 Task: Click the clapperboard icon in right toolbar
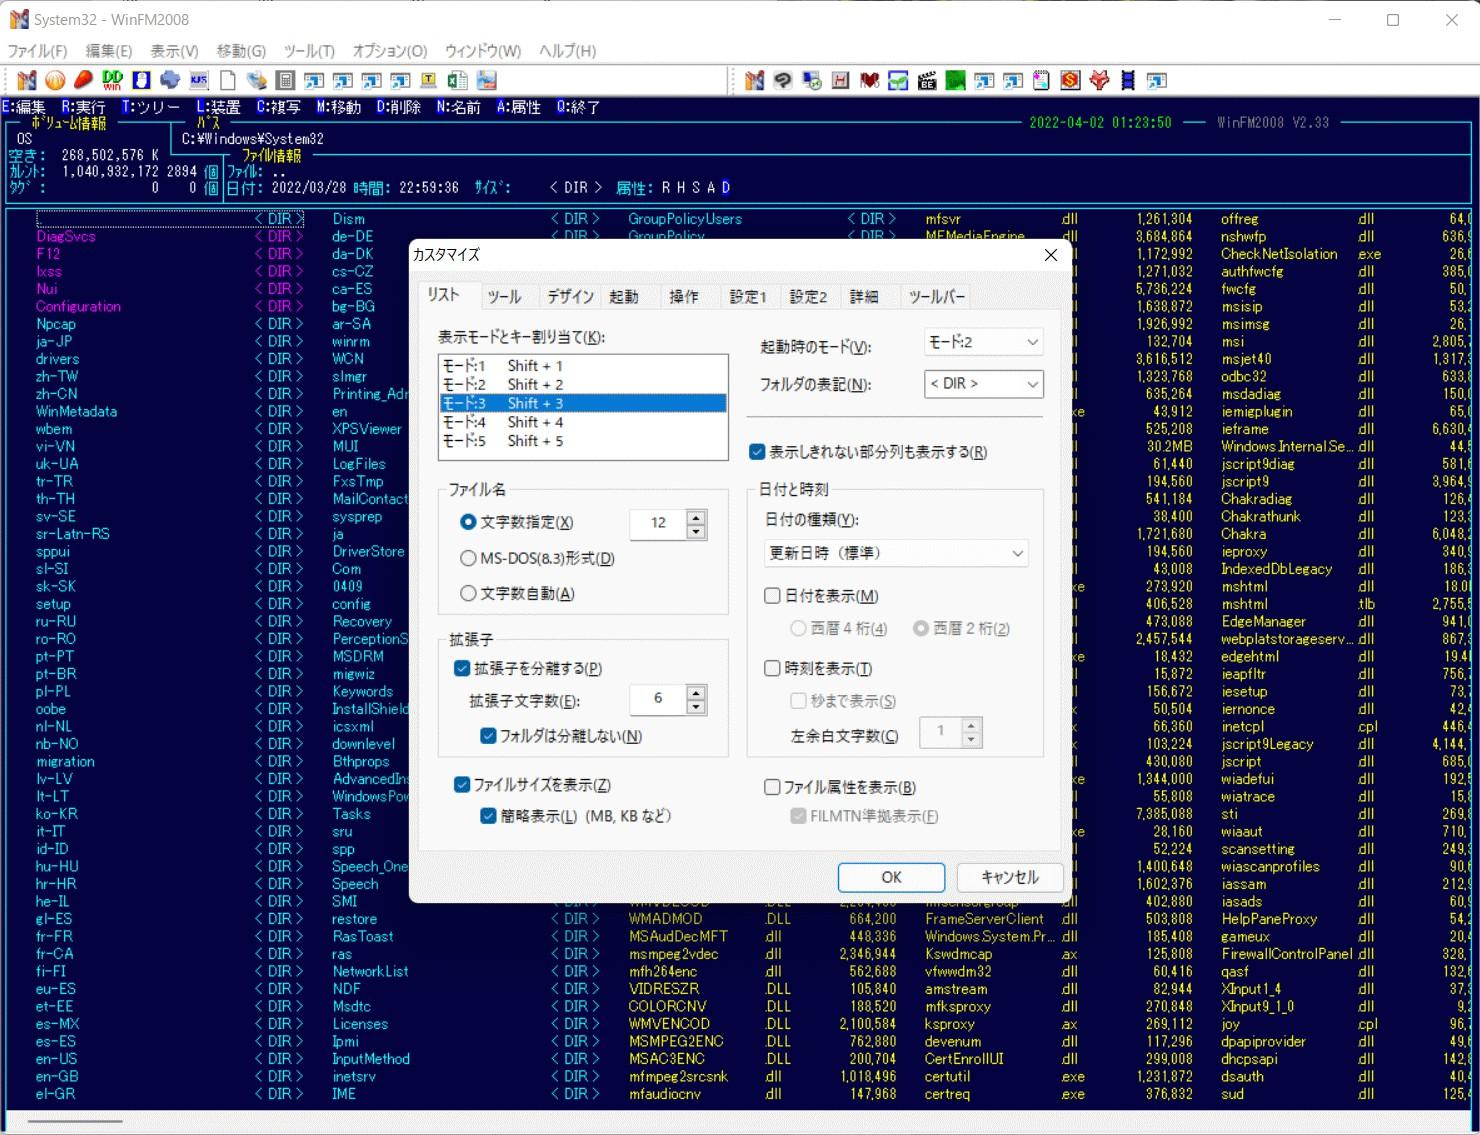[x=927, y=80]
